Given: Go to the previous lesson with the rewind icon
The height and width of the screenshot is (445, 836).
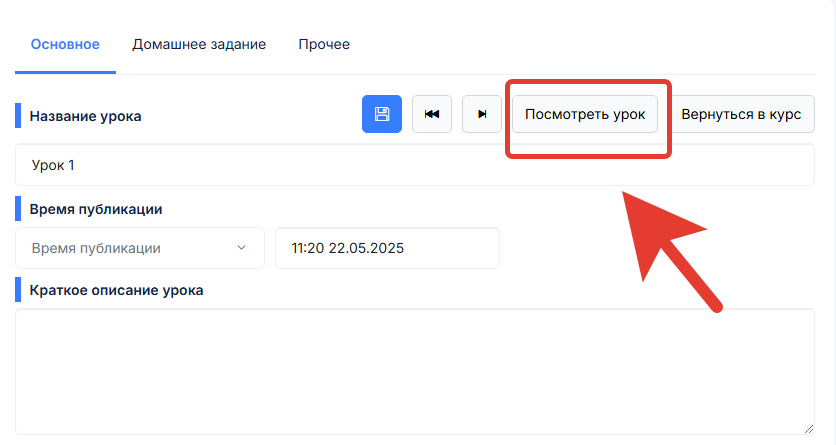Looking at the screenshot, I should click(432, 114).
